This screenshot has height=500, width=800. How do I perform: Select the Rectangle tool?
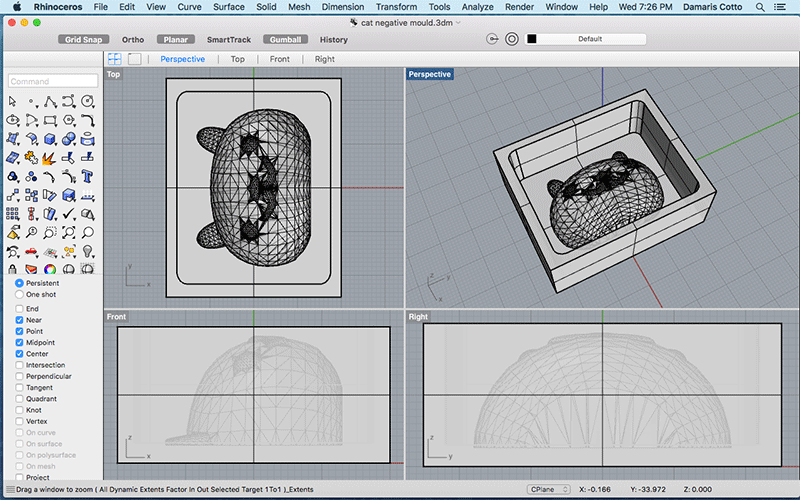point(50,120)
